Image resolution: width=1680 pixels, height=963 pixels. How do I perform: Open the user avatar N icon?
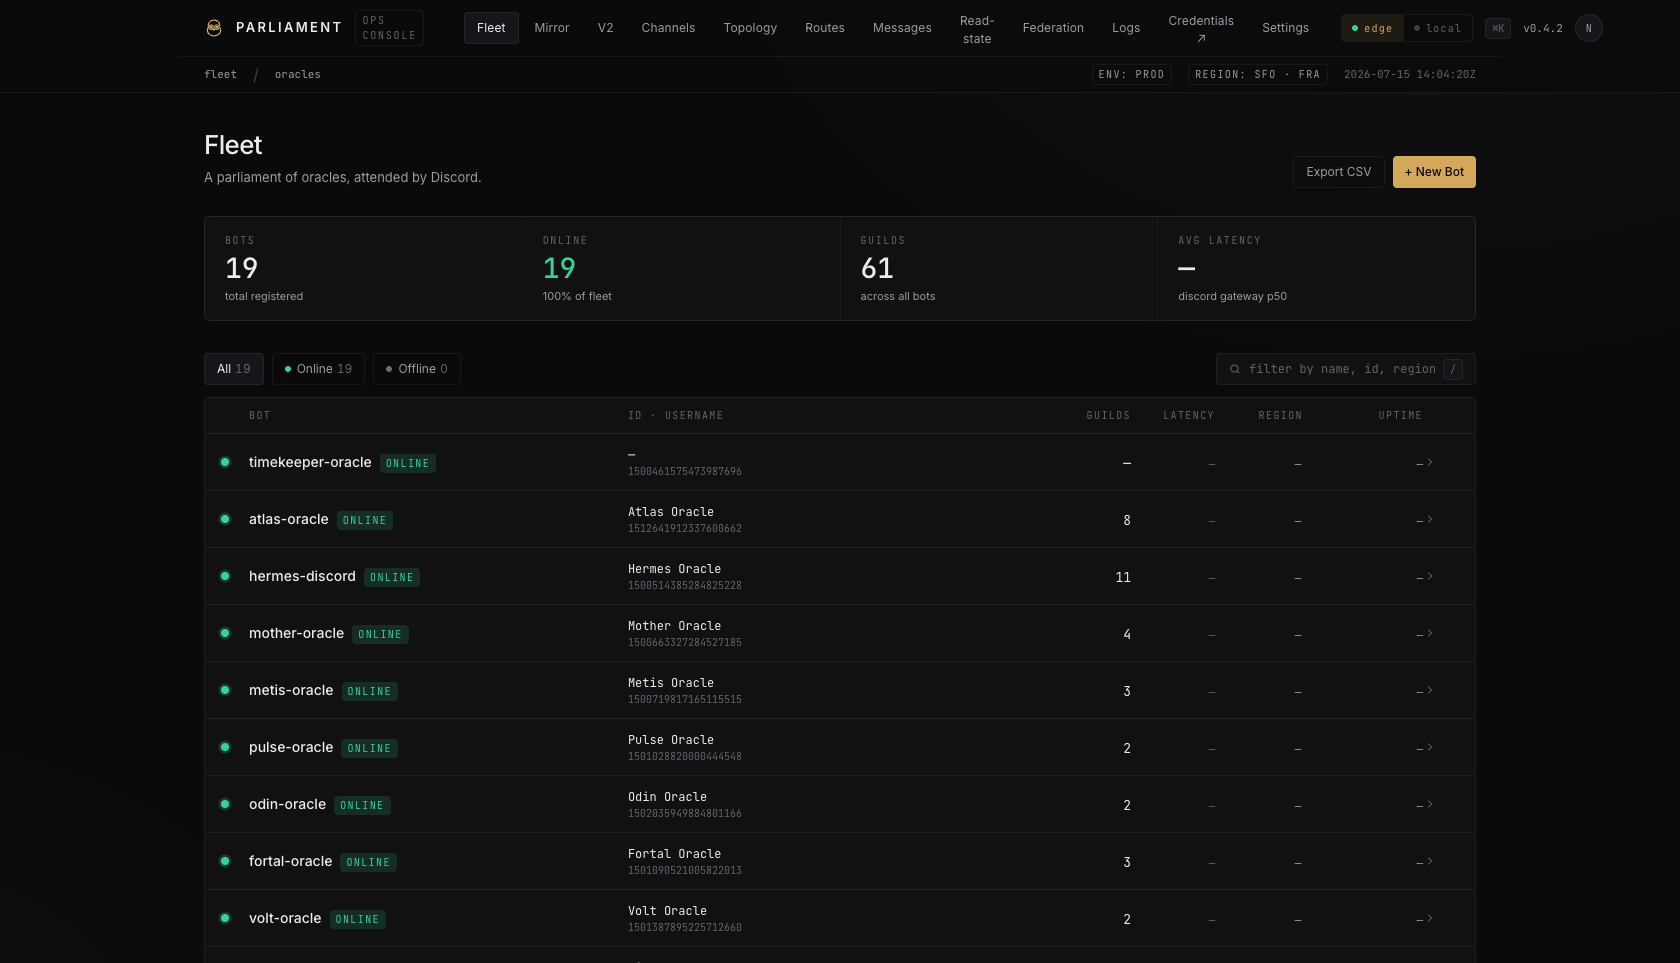1588,28
